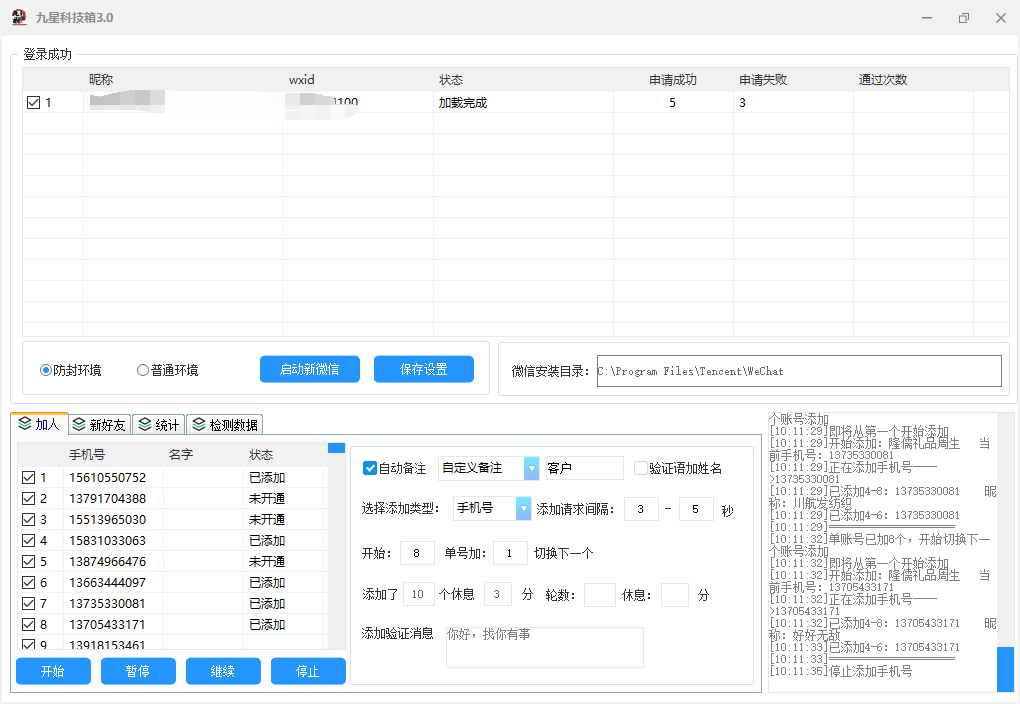The height and width of the screenshot is (704, 1020).
Task: Click the layers icon on the 检测数据 tab
Action: coord(199,425)
